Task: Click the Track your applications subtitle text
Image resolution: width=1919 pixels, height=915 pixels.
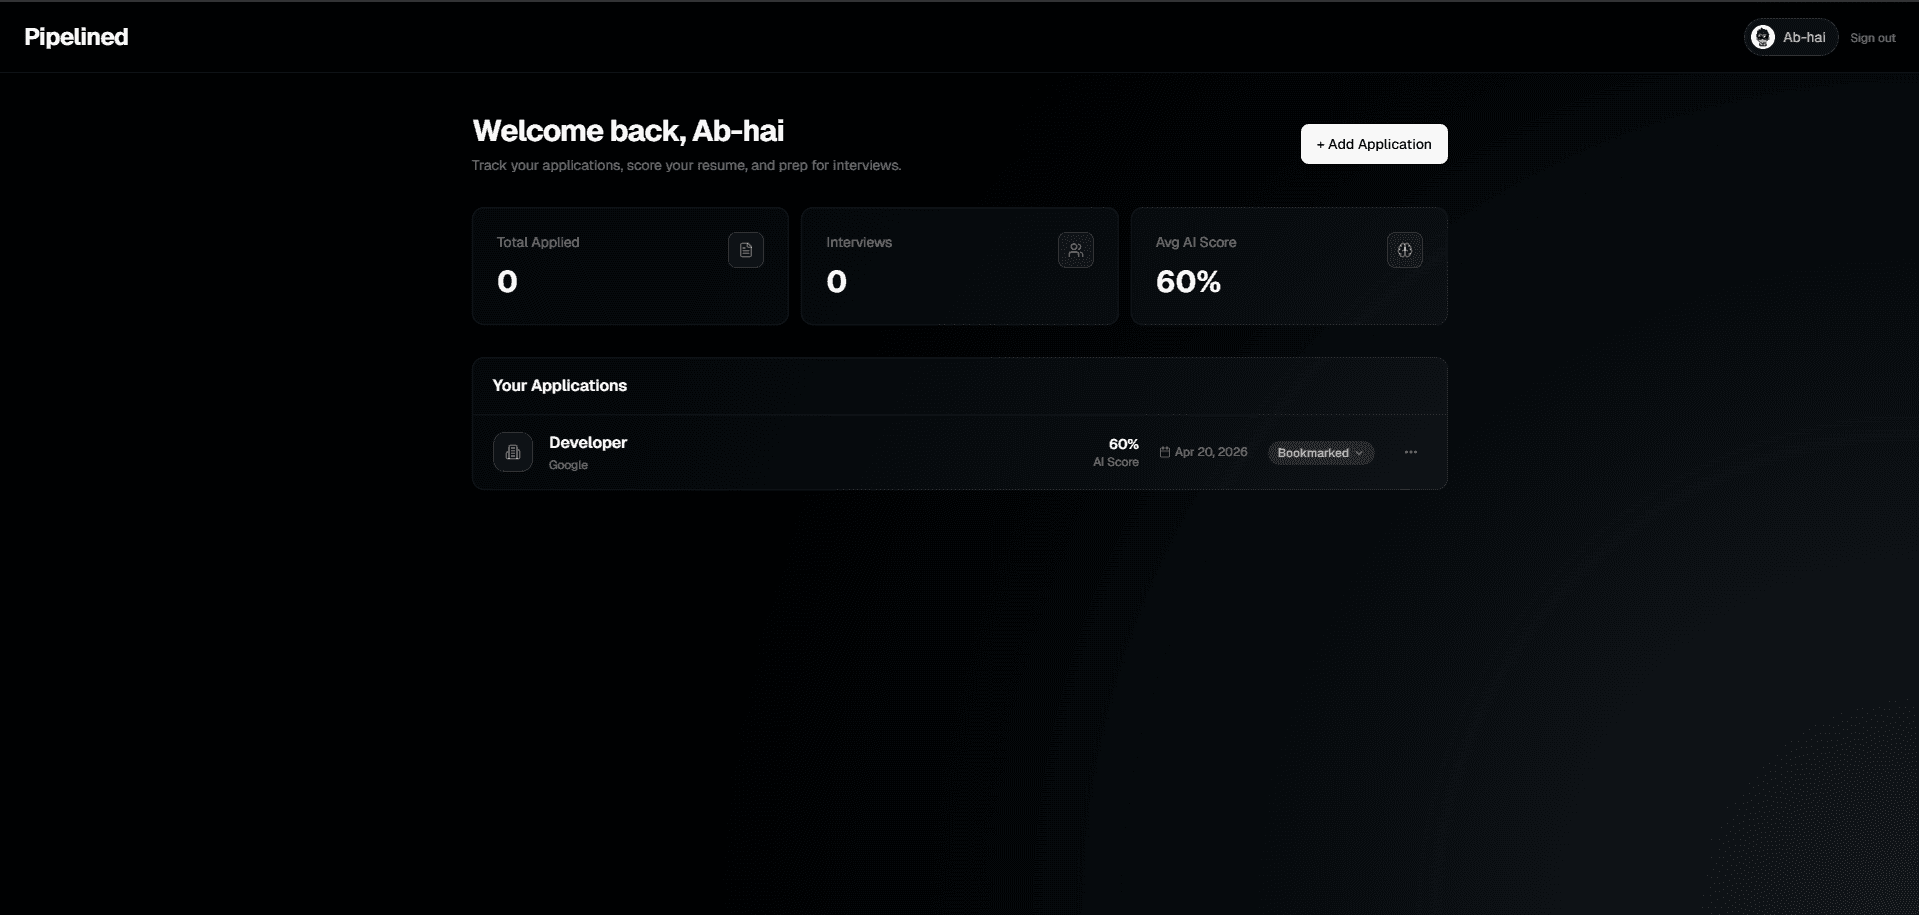Action: (686, 165)
